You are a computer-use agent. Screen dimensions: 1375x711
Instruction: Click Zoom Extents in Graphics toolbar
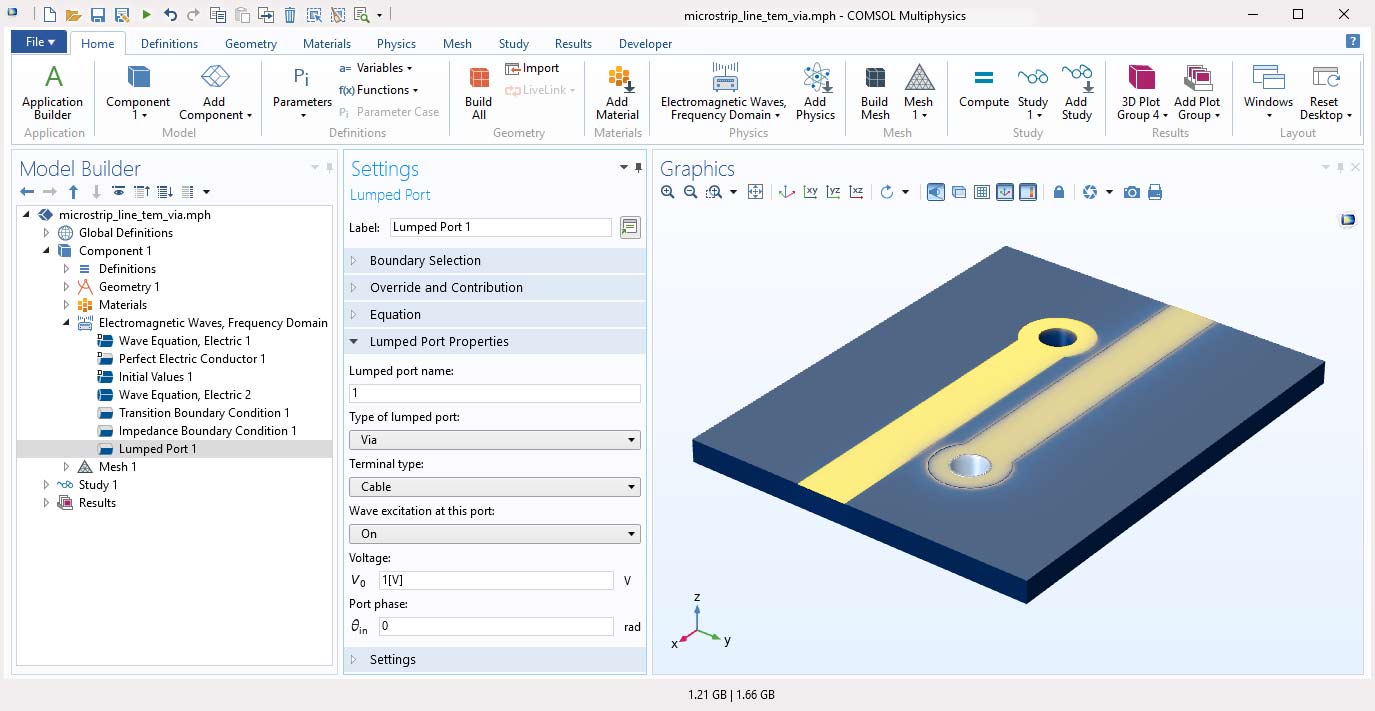pyautogui.click(x=755, y=192)
